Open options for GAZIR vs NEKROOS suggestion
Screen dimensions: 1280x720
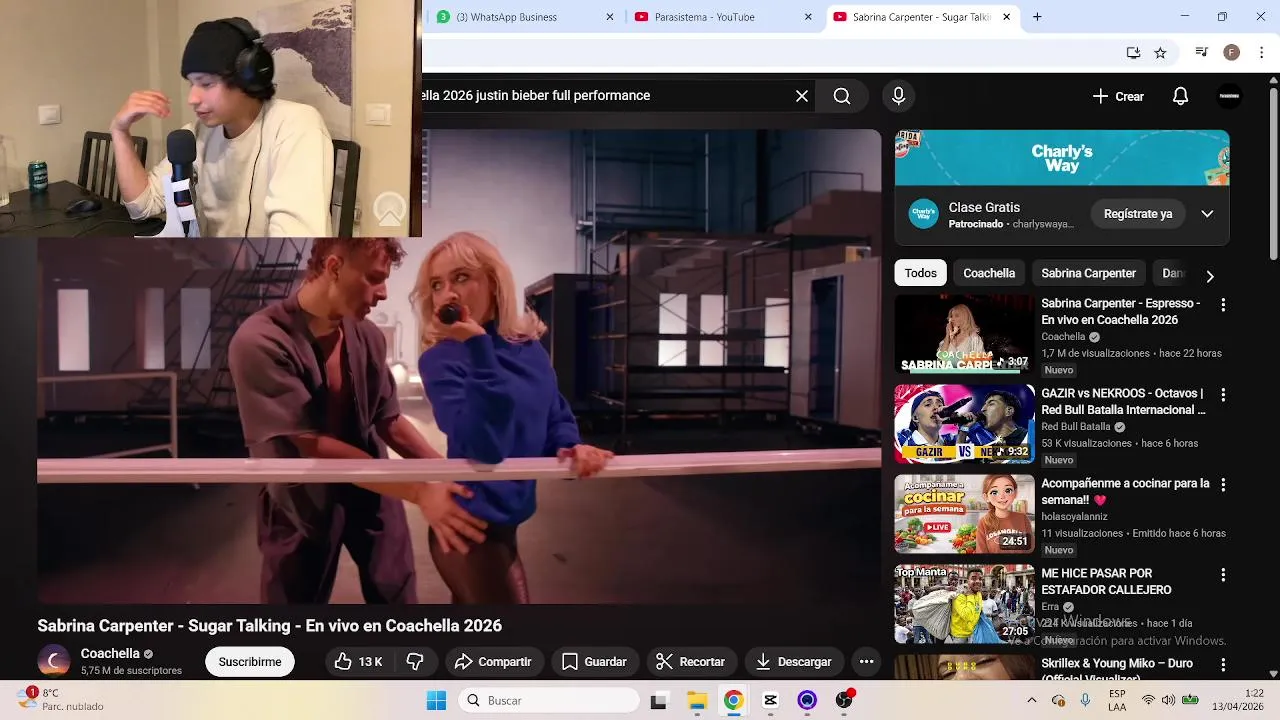(x=1222, y=395)
